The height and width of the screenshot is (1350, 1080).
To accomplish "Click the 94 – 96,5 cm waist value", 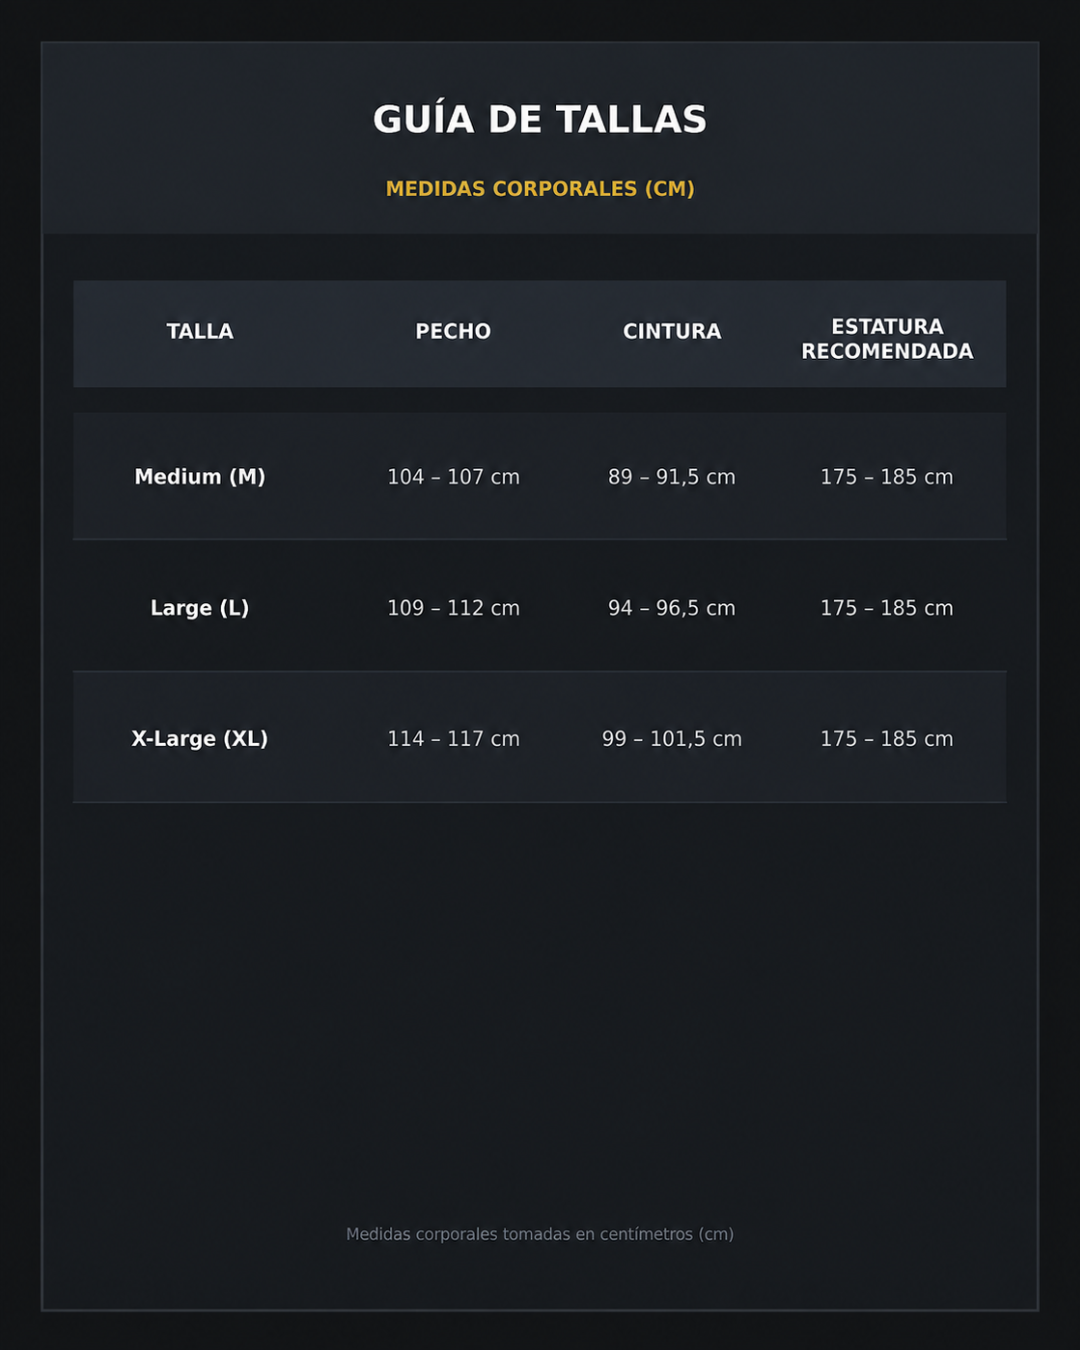I will [672, 608].
